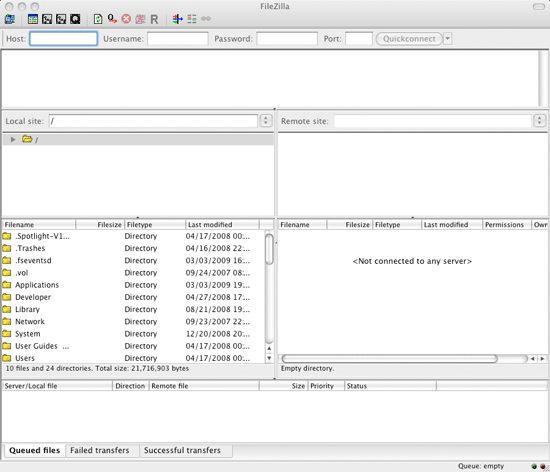Open the Site Manager
Screen dimensions: 550x472
(x=10, y=19)
